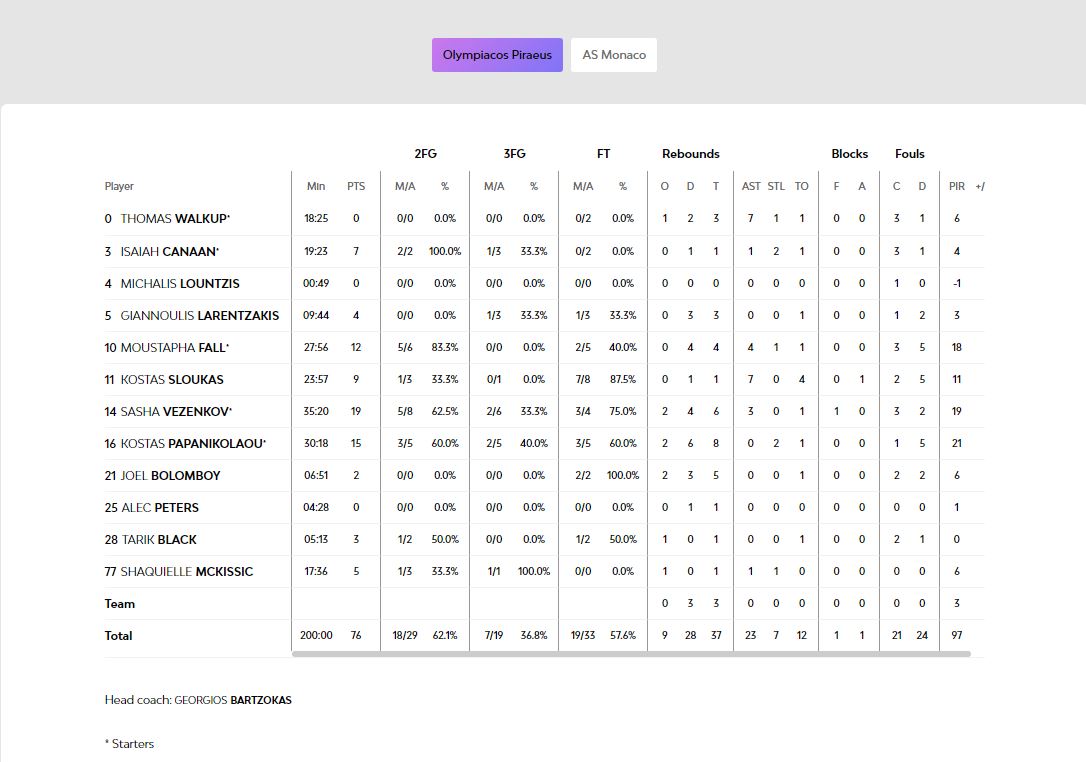Select Lountzis' minutes 00:49
Screen dimensions: 1086x762
[x=316, y=283]
